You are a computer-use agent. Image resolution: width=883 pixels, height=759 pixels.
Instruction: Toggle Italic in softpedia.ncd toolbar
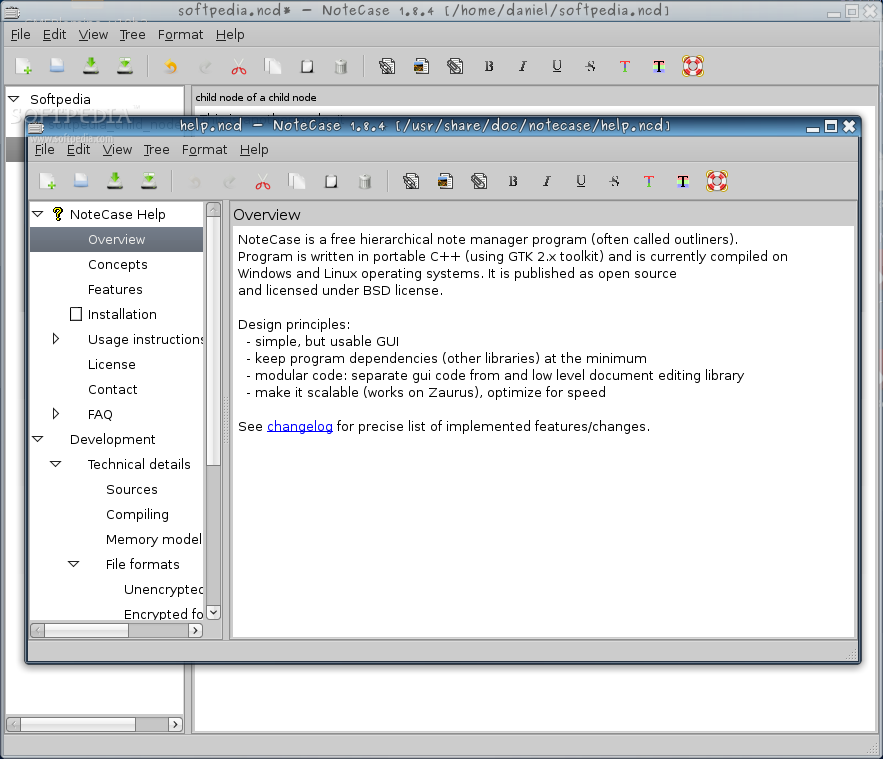[x=523, y=66]
